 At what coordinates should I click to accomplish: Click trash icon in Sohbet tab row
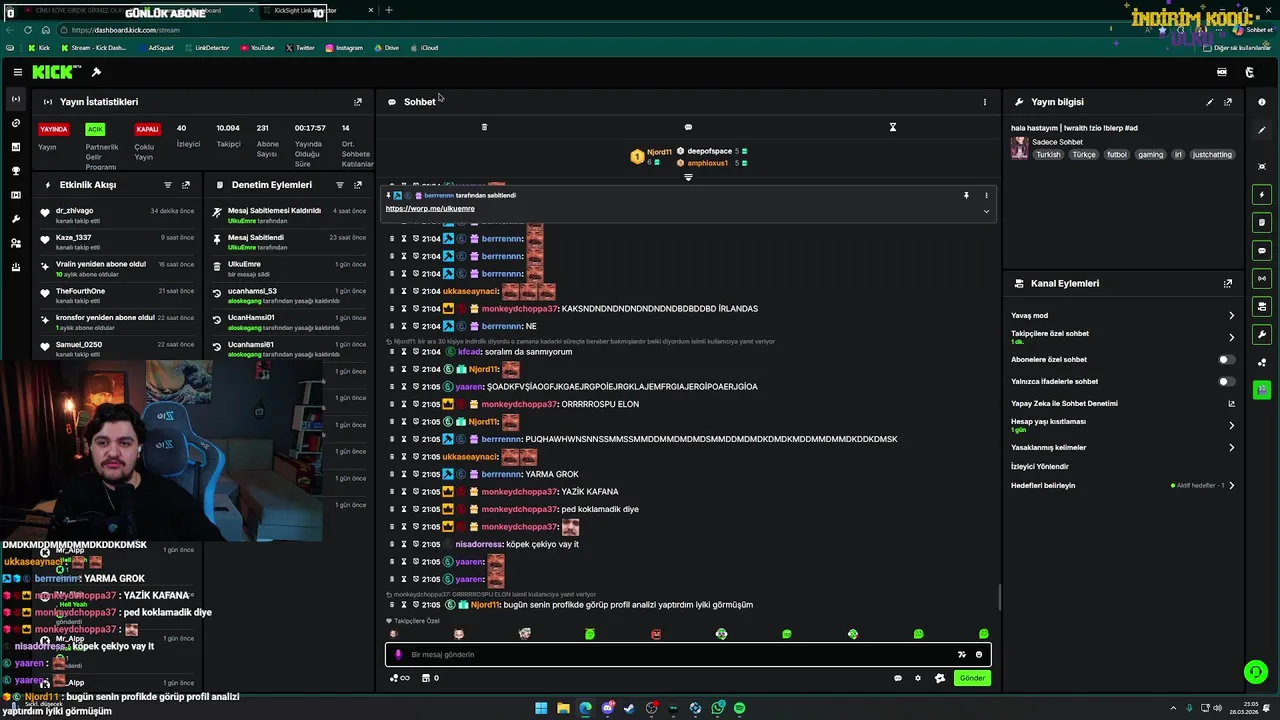(484, 127)
